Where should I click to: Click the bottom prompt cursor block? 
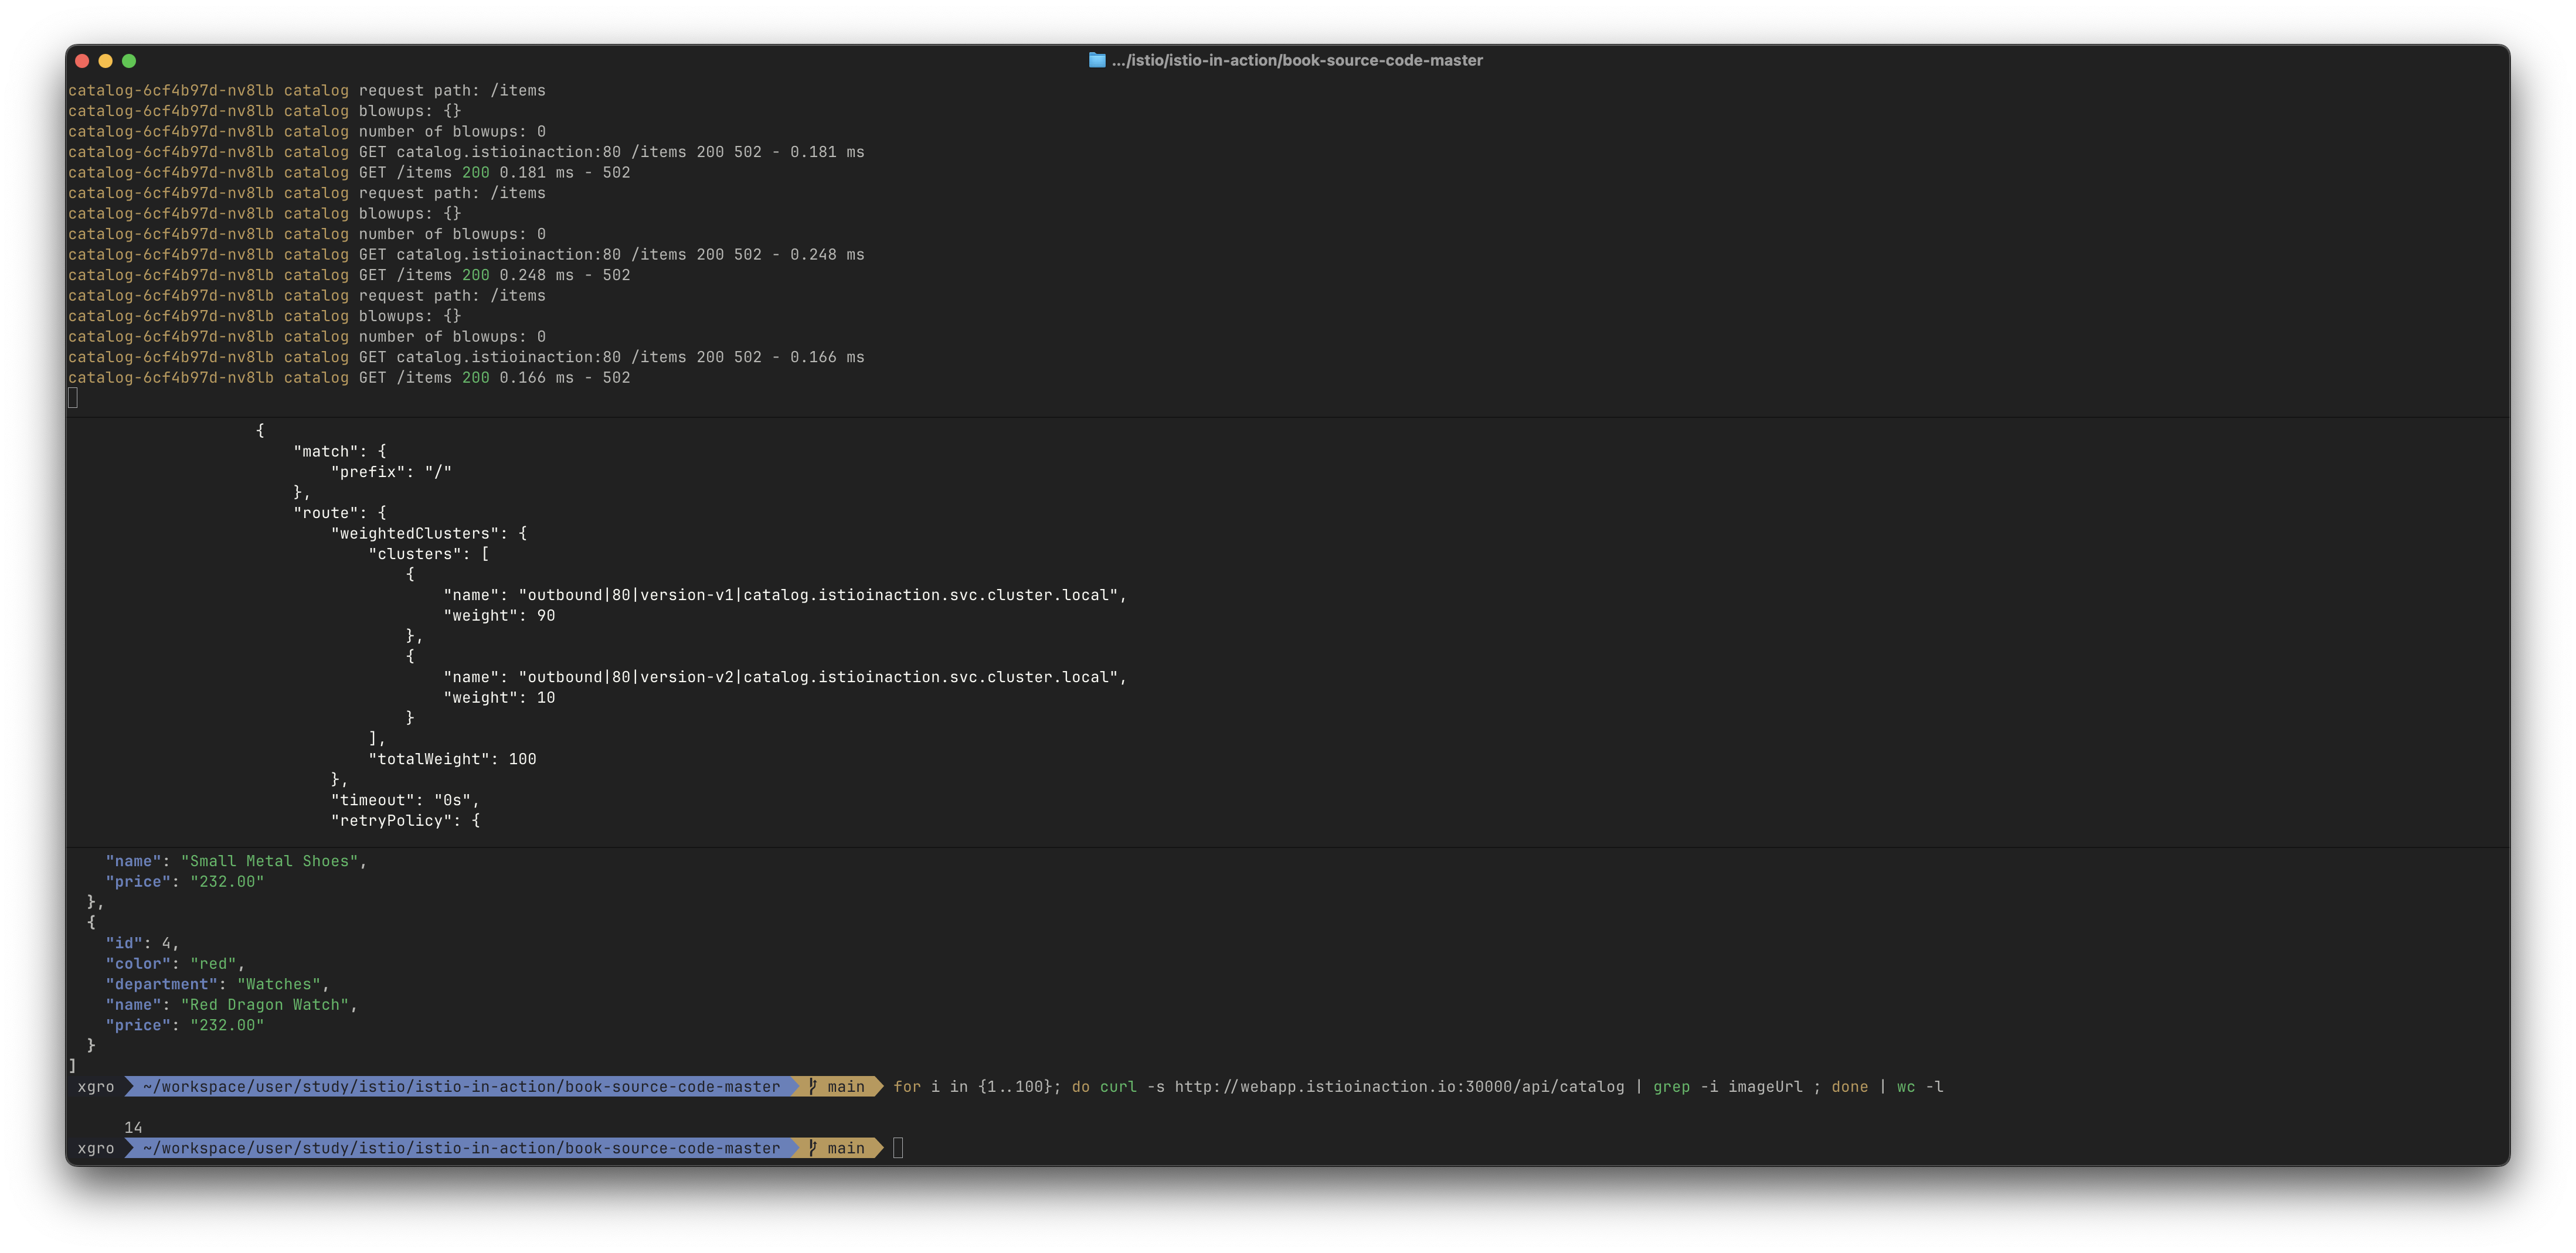click(x=898, y=1148)
